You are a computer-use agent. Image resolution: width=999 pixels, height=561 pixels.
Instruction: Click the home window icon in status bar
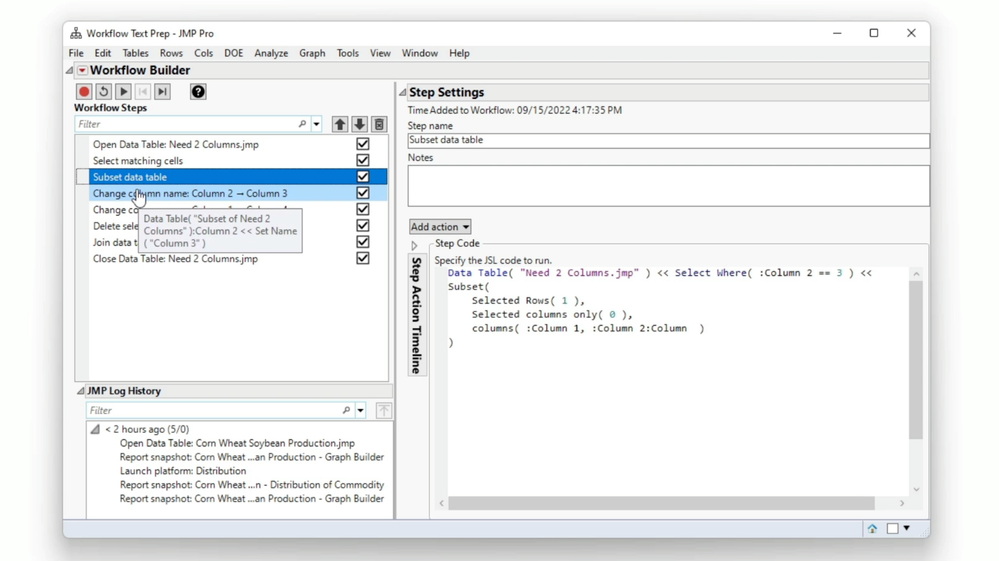[x=872, y=529]
